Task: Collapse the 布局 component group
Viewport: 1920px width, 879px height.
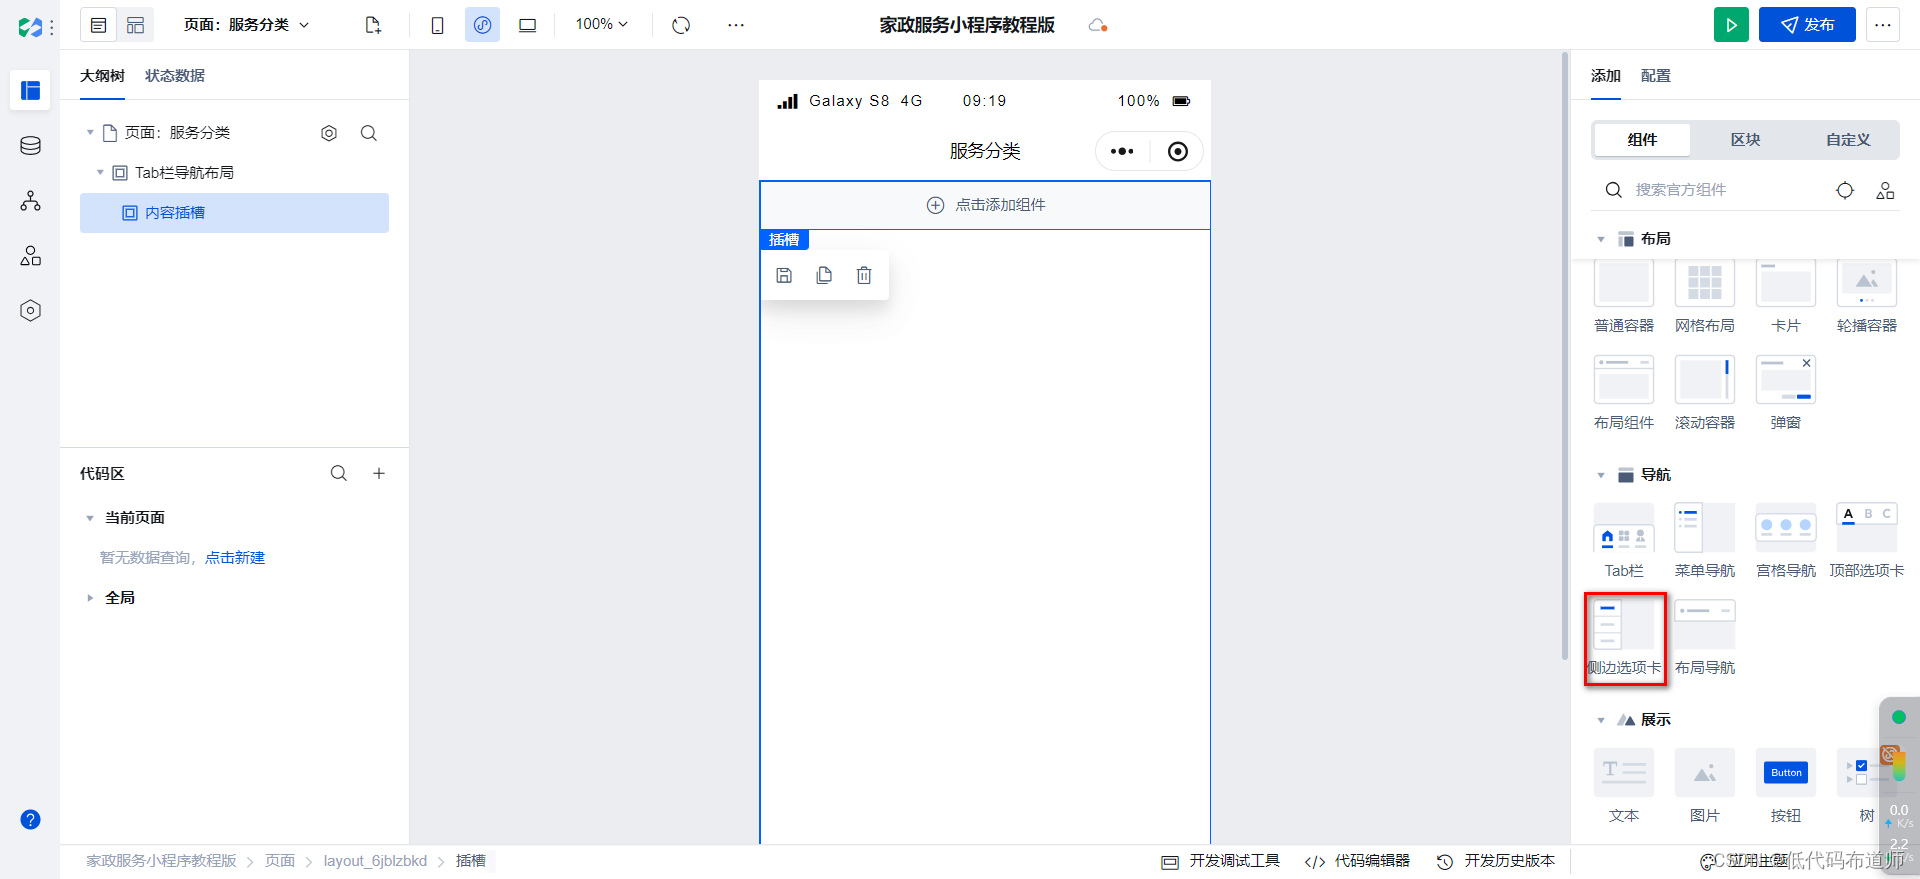Action: point(1601,239)
